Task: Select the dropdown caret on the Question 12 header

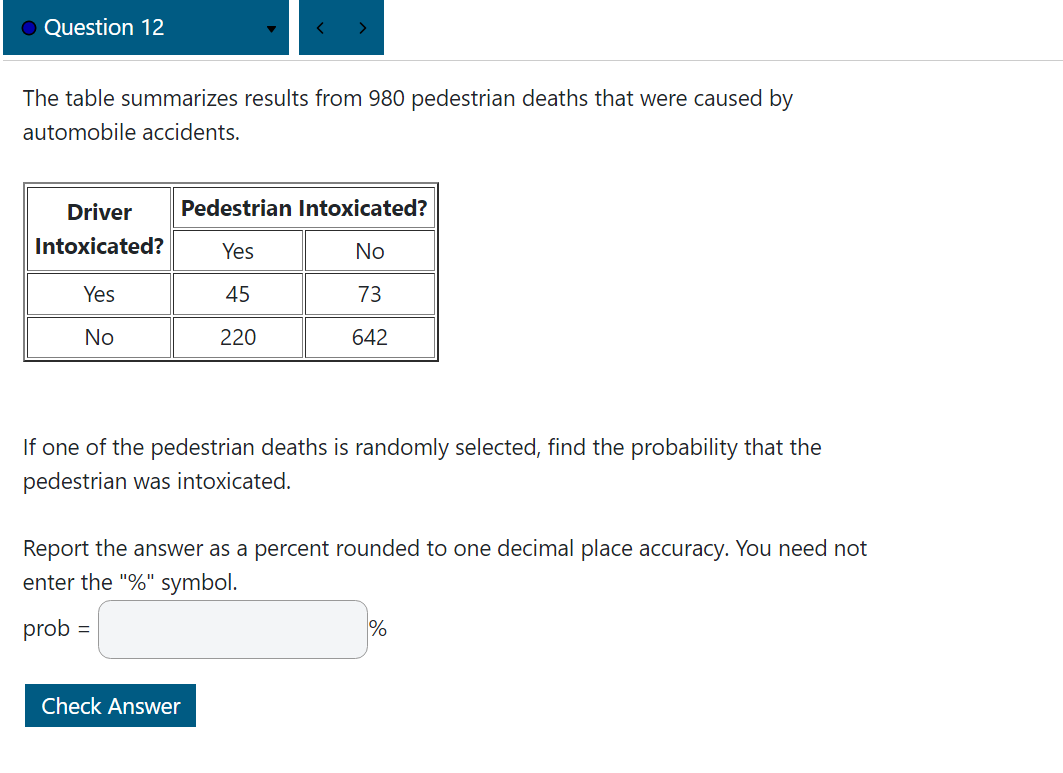Action: [x=269, y=30]
